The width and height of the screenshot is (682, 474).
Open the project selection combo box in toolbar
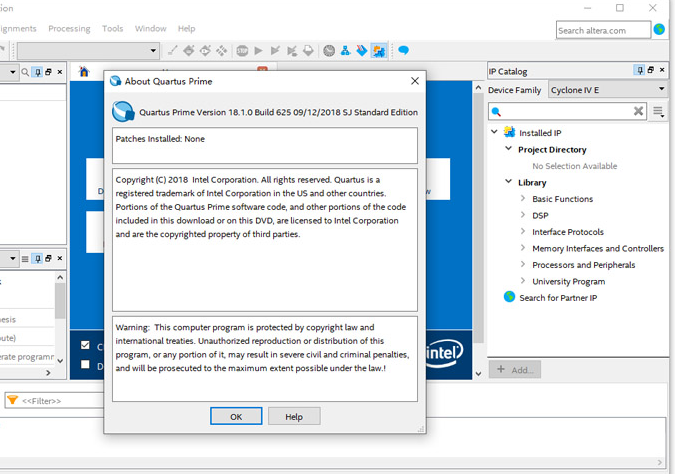(x=88, y=51)
